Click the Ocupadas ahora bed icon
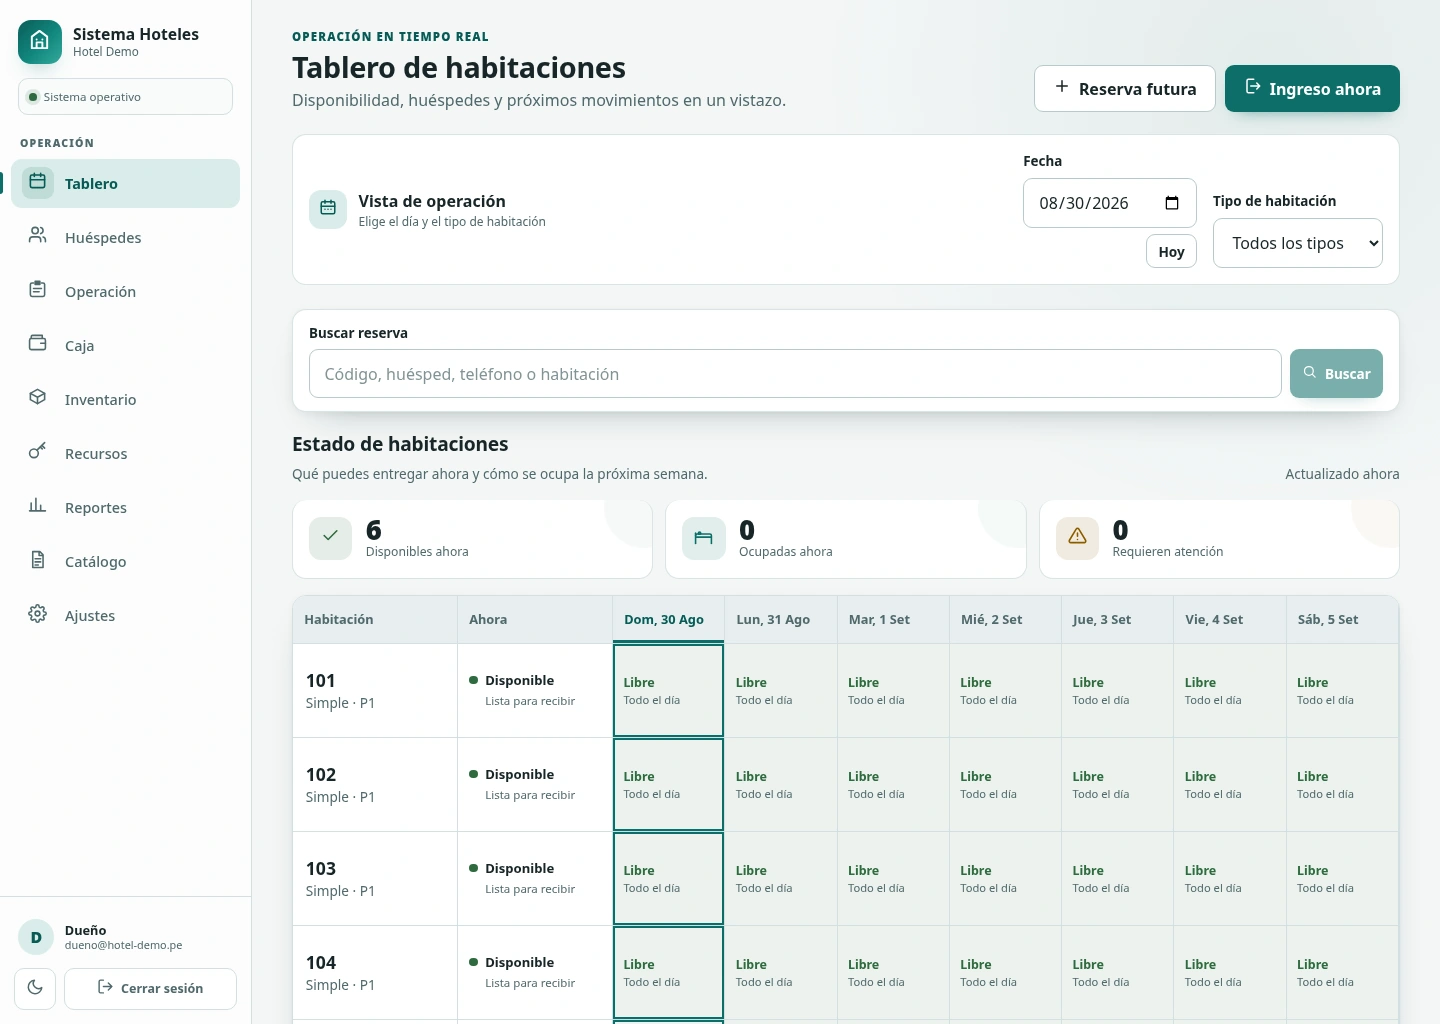The image size is (1440, 1024). (x=704, y=538)
